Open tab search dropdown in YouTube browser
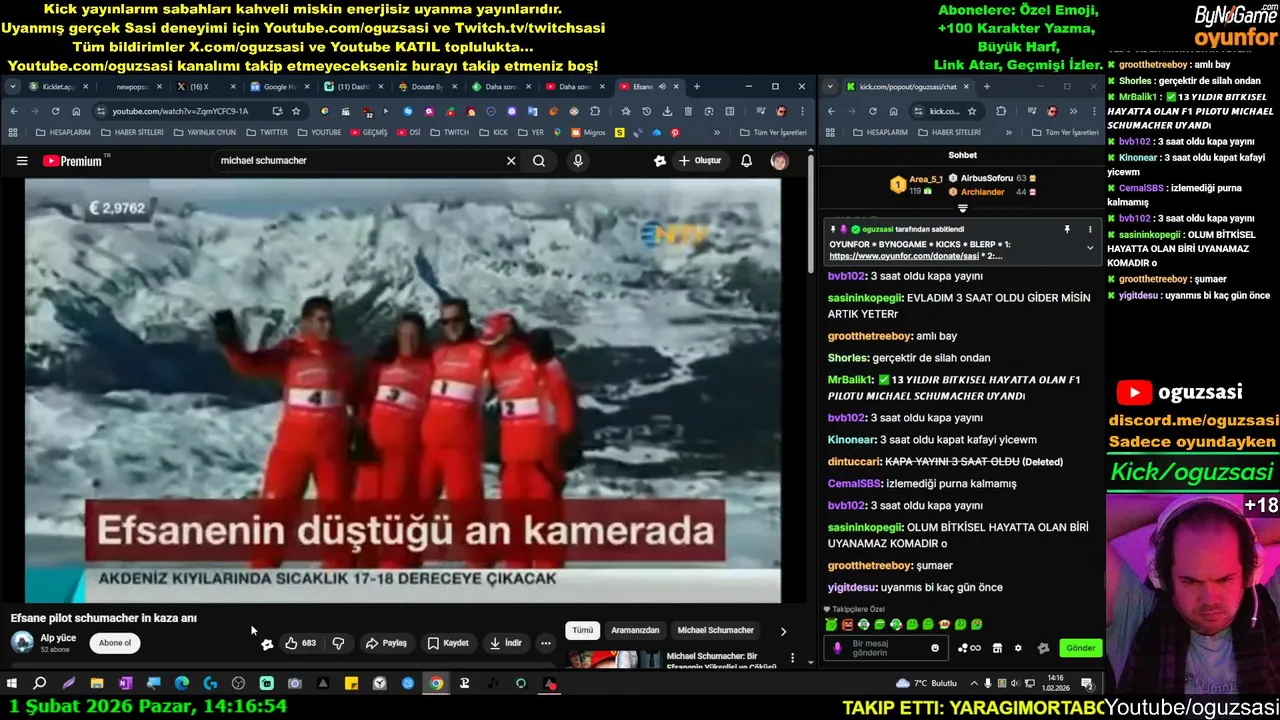Screen dimensions: 1280x720 point(13,87)
